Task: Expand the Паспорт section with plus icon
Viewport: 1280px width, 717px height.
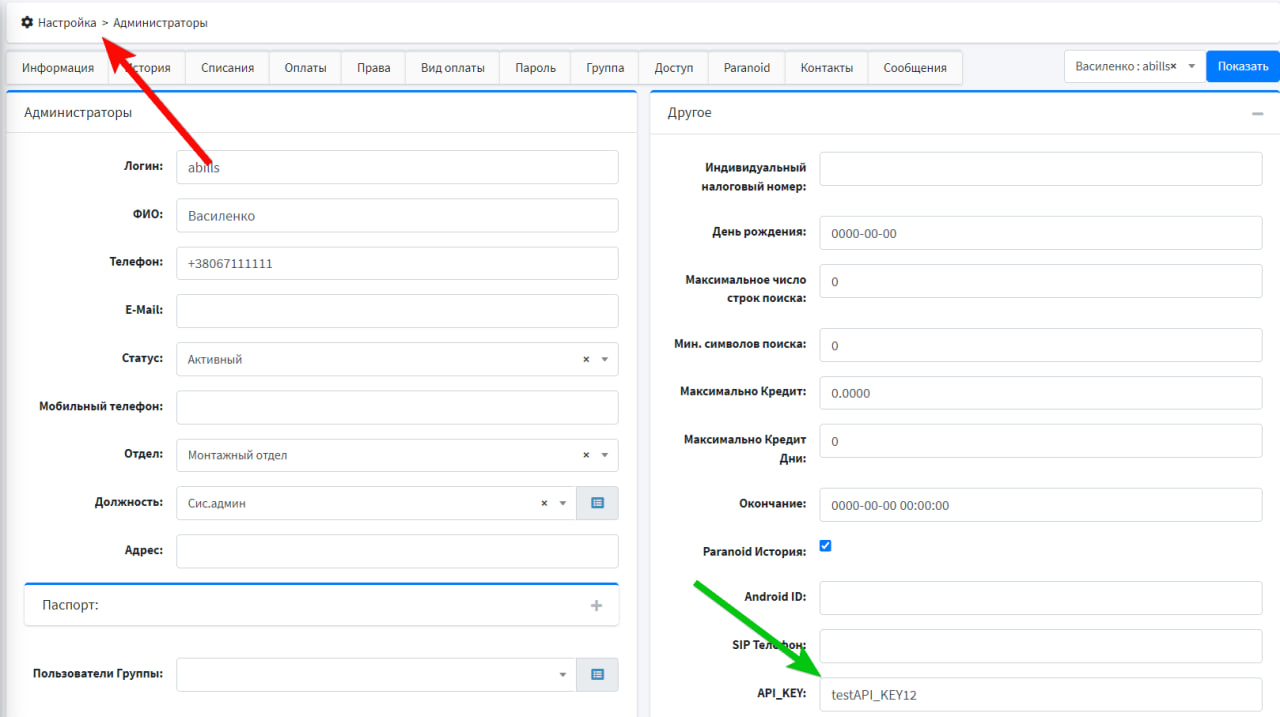Action: 596,605
